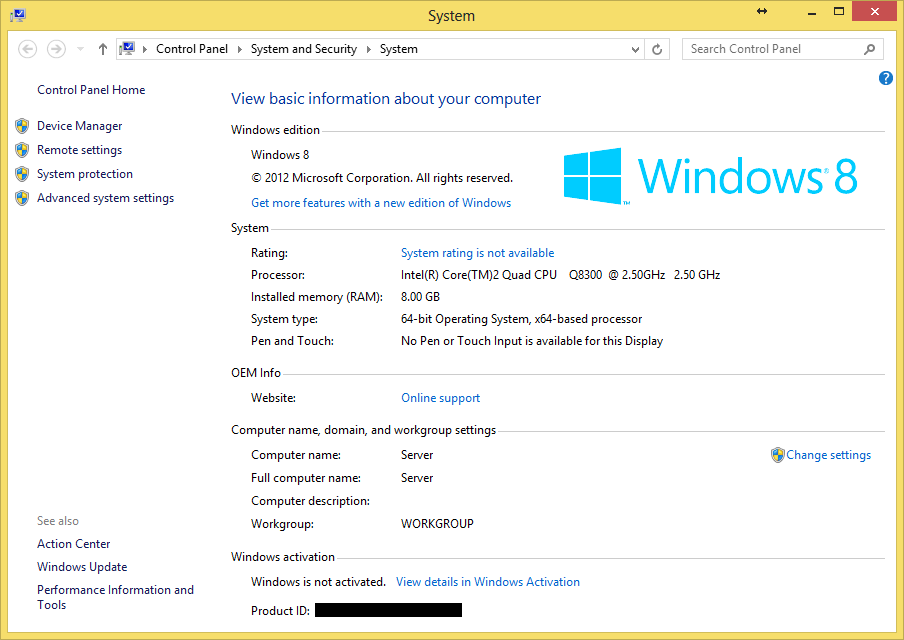
Task: Click the Windows 8 logo image
Action: point(710,176)
